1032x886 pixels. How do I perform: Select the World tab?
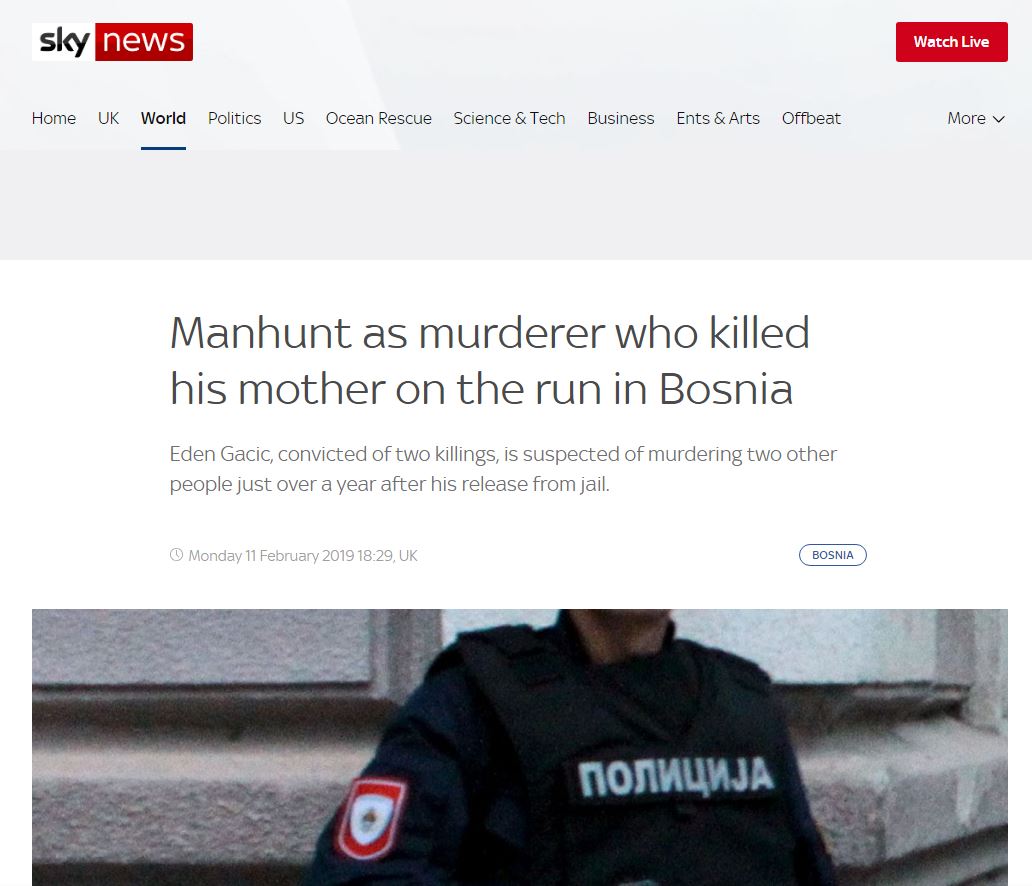(163, 118)
